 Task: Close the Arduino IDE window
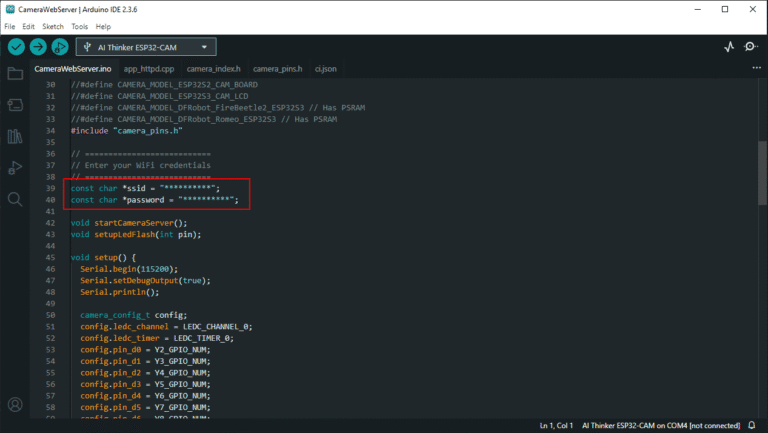coord(753,9)
